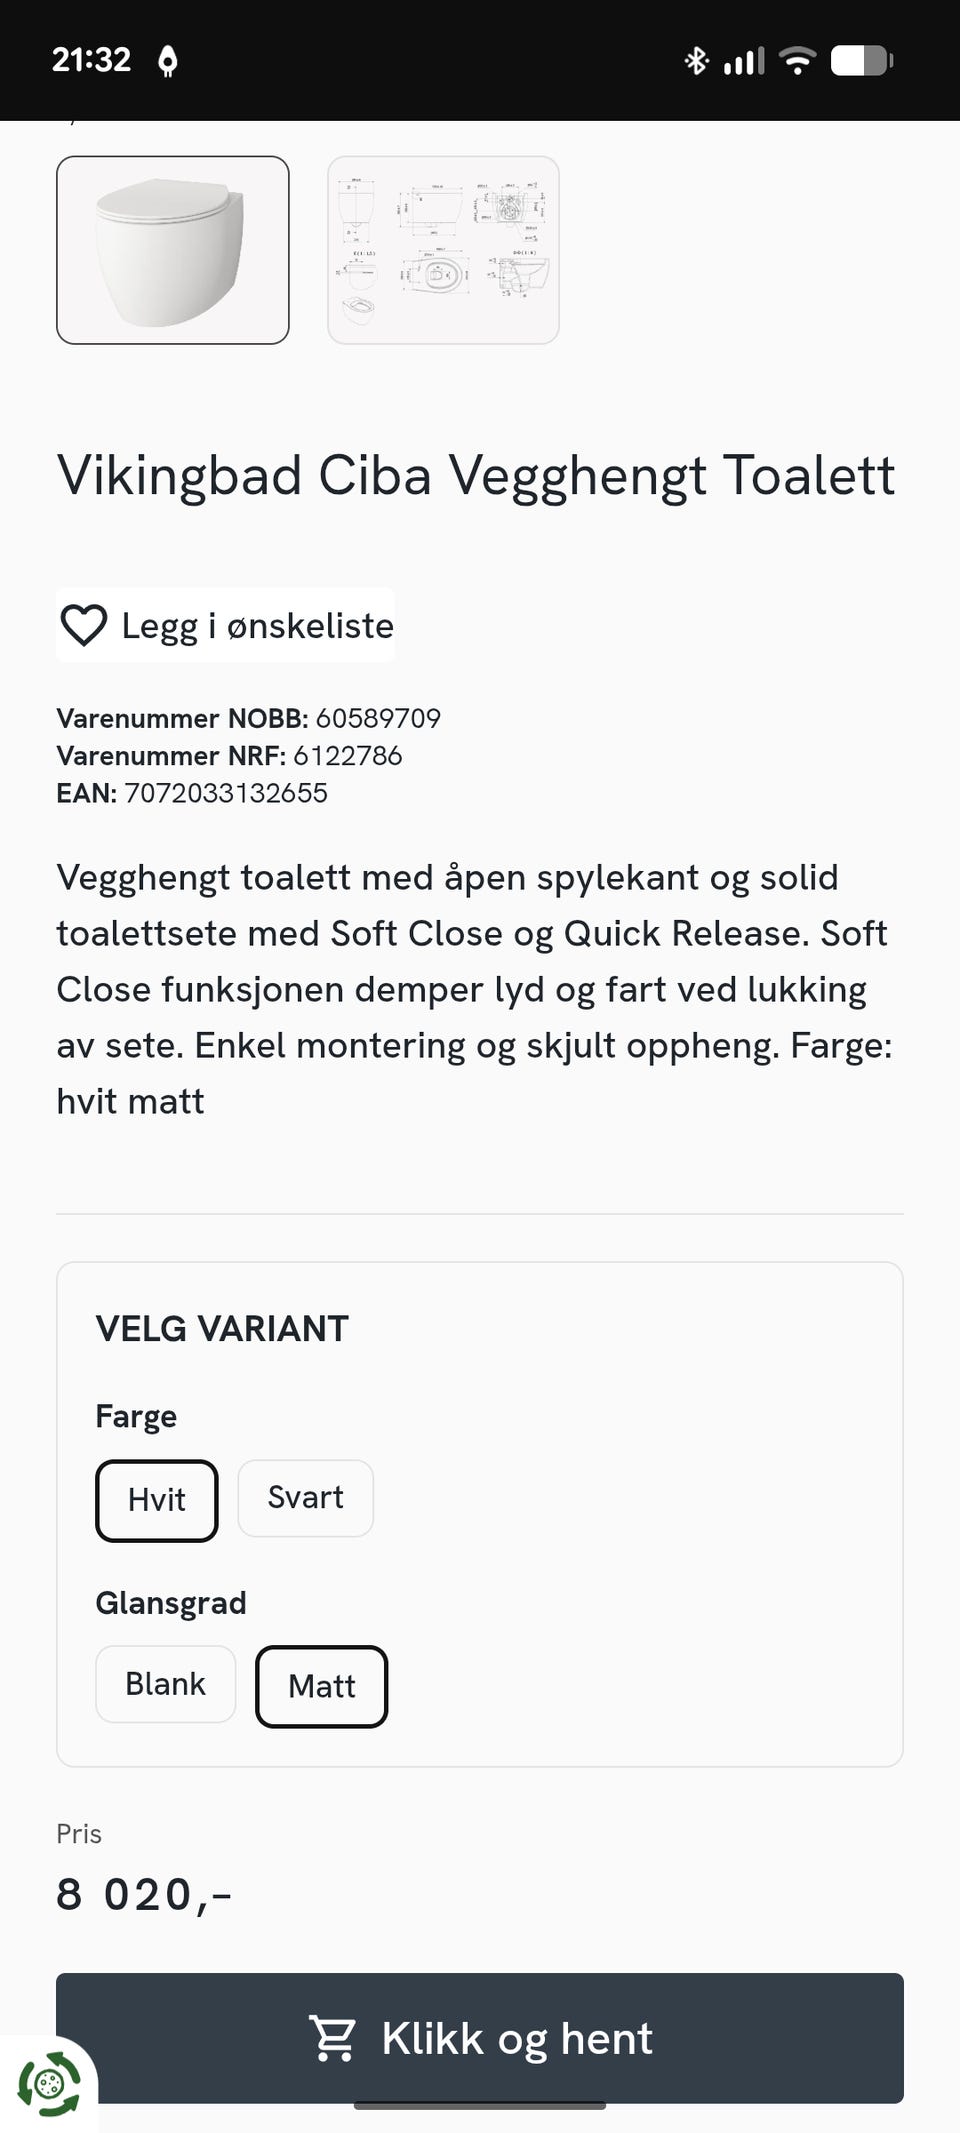The width and height of the screenshot is (960, 2133).
Task: Tap the Wi-Fi status icon
Action: 798,61
